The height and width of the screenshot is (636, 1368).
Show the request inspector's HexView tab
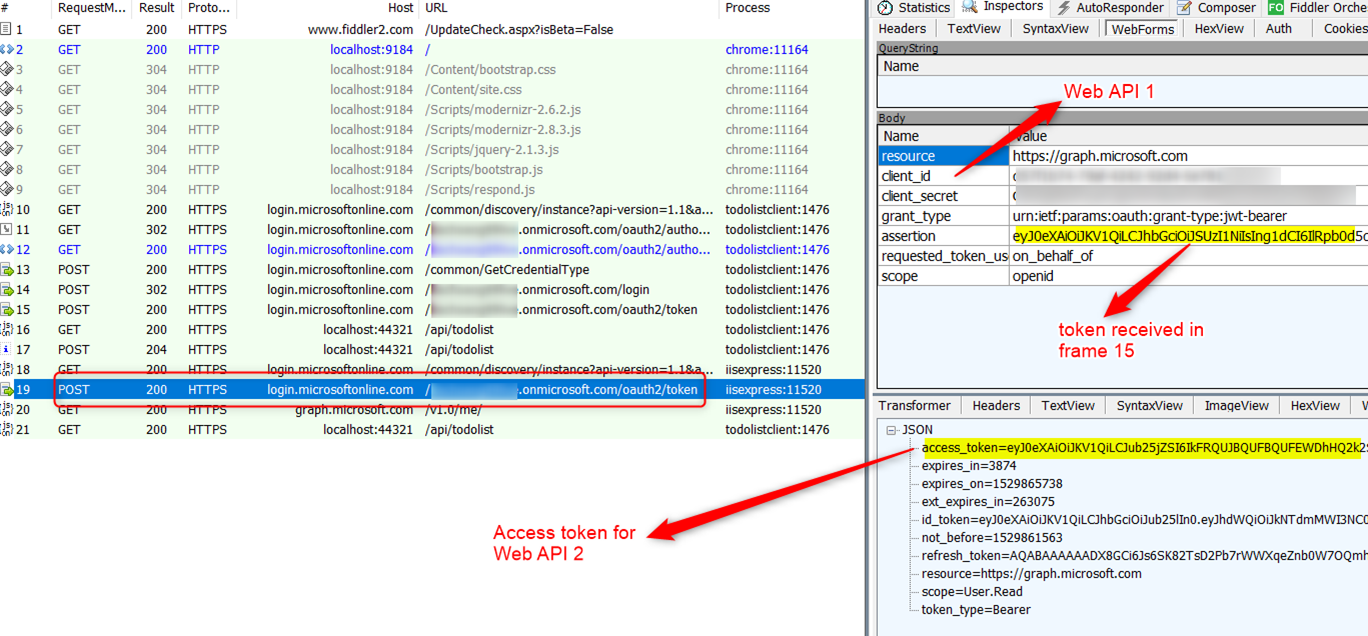(1219, 29)
